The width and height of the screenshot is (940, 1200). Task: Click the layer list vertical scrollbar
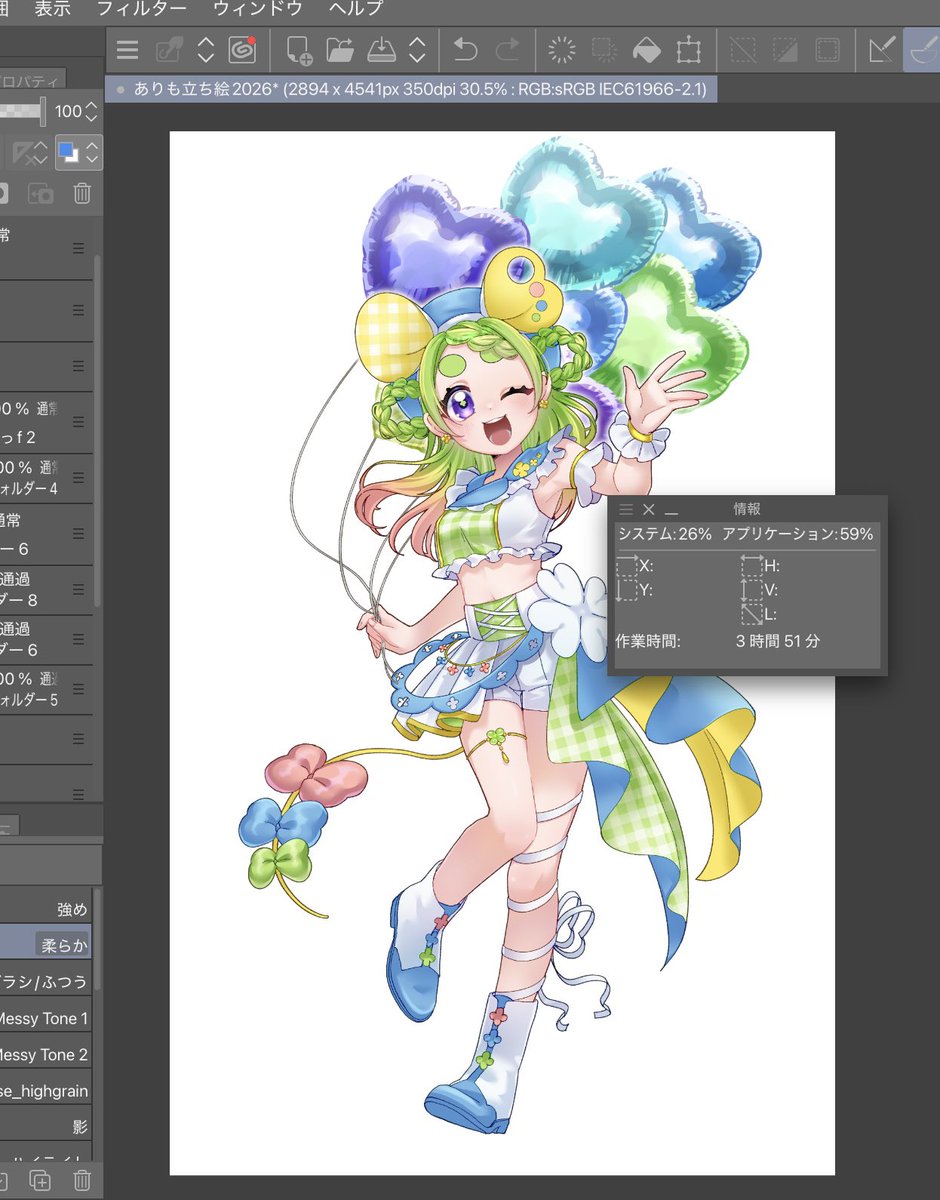click(x=98, y=430)
